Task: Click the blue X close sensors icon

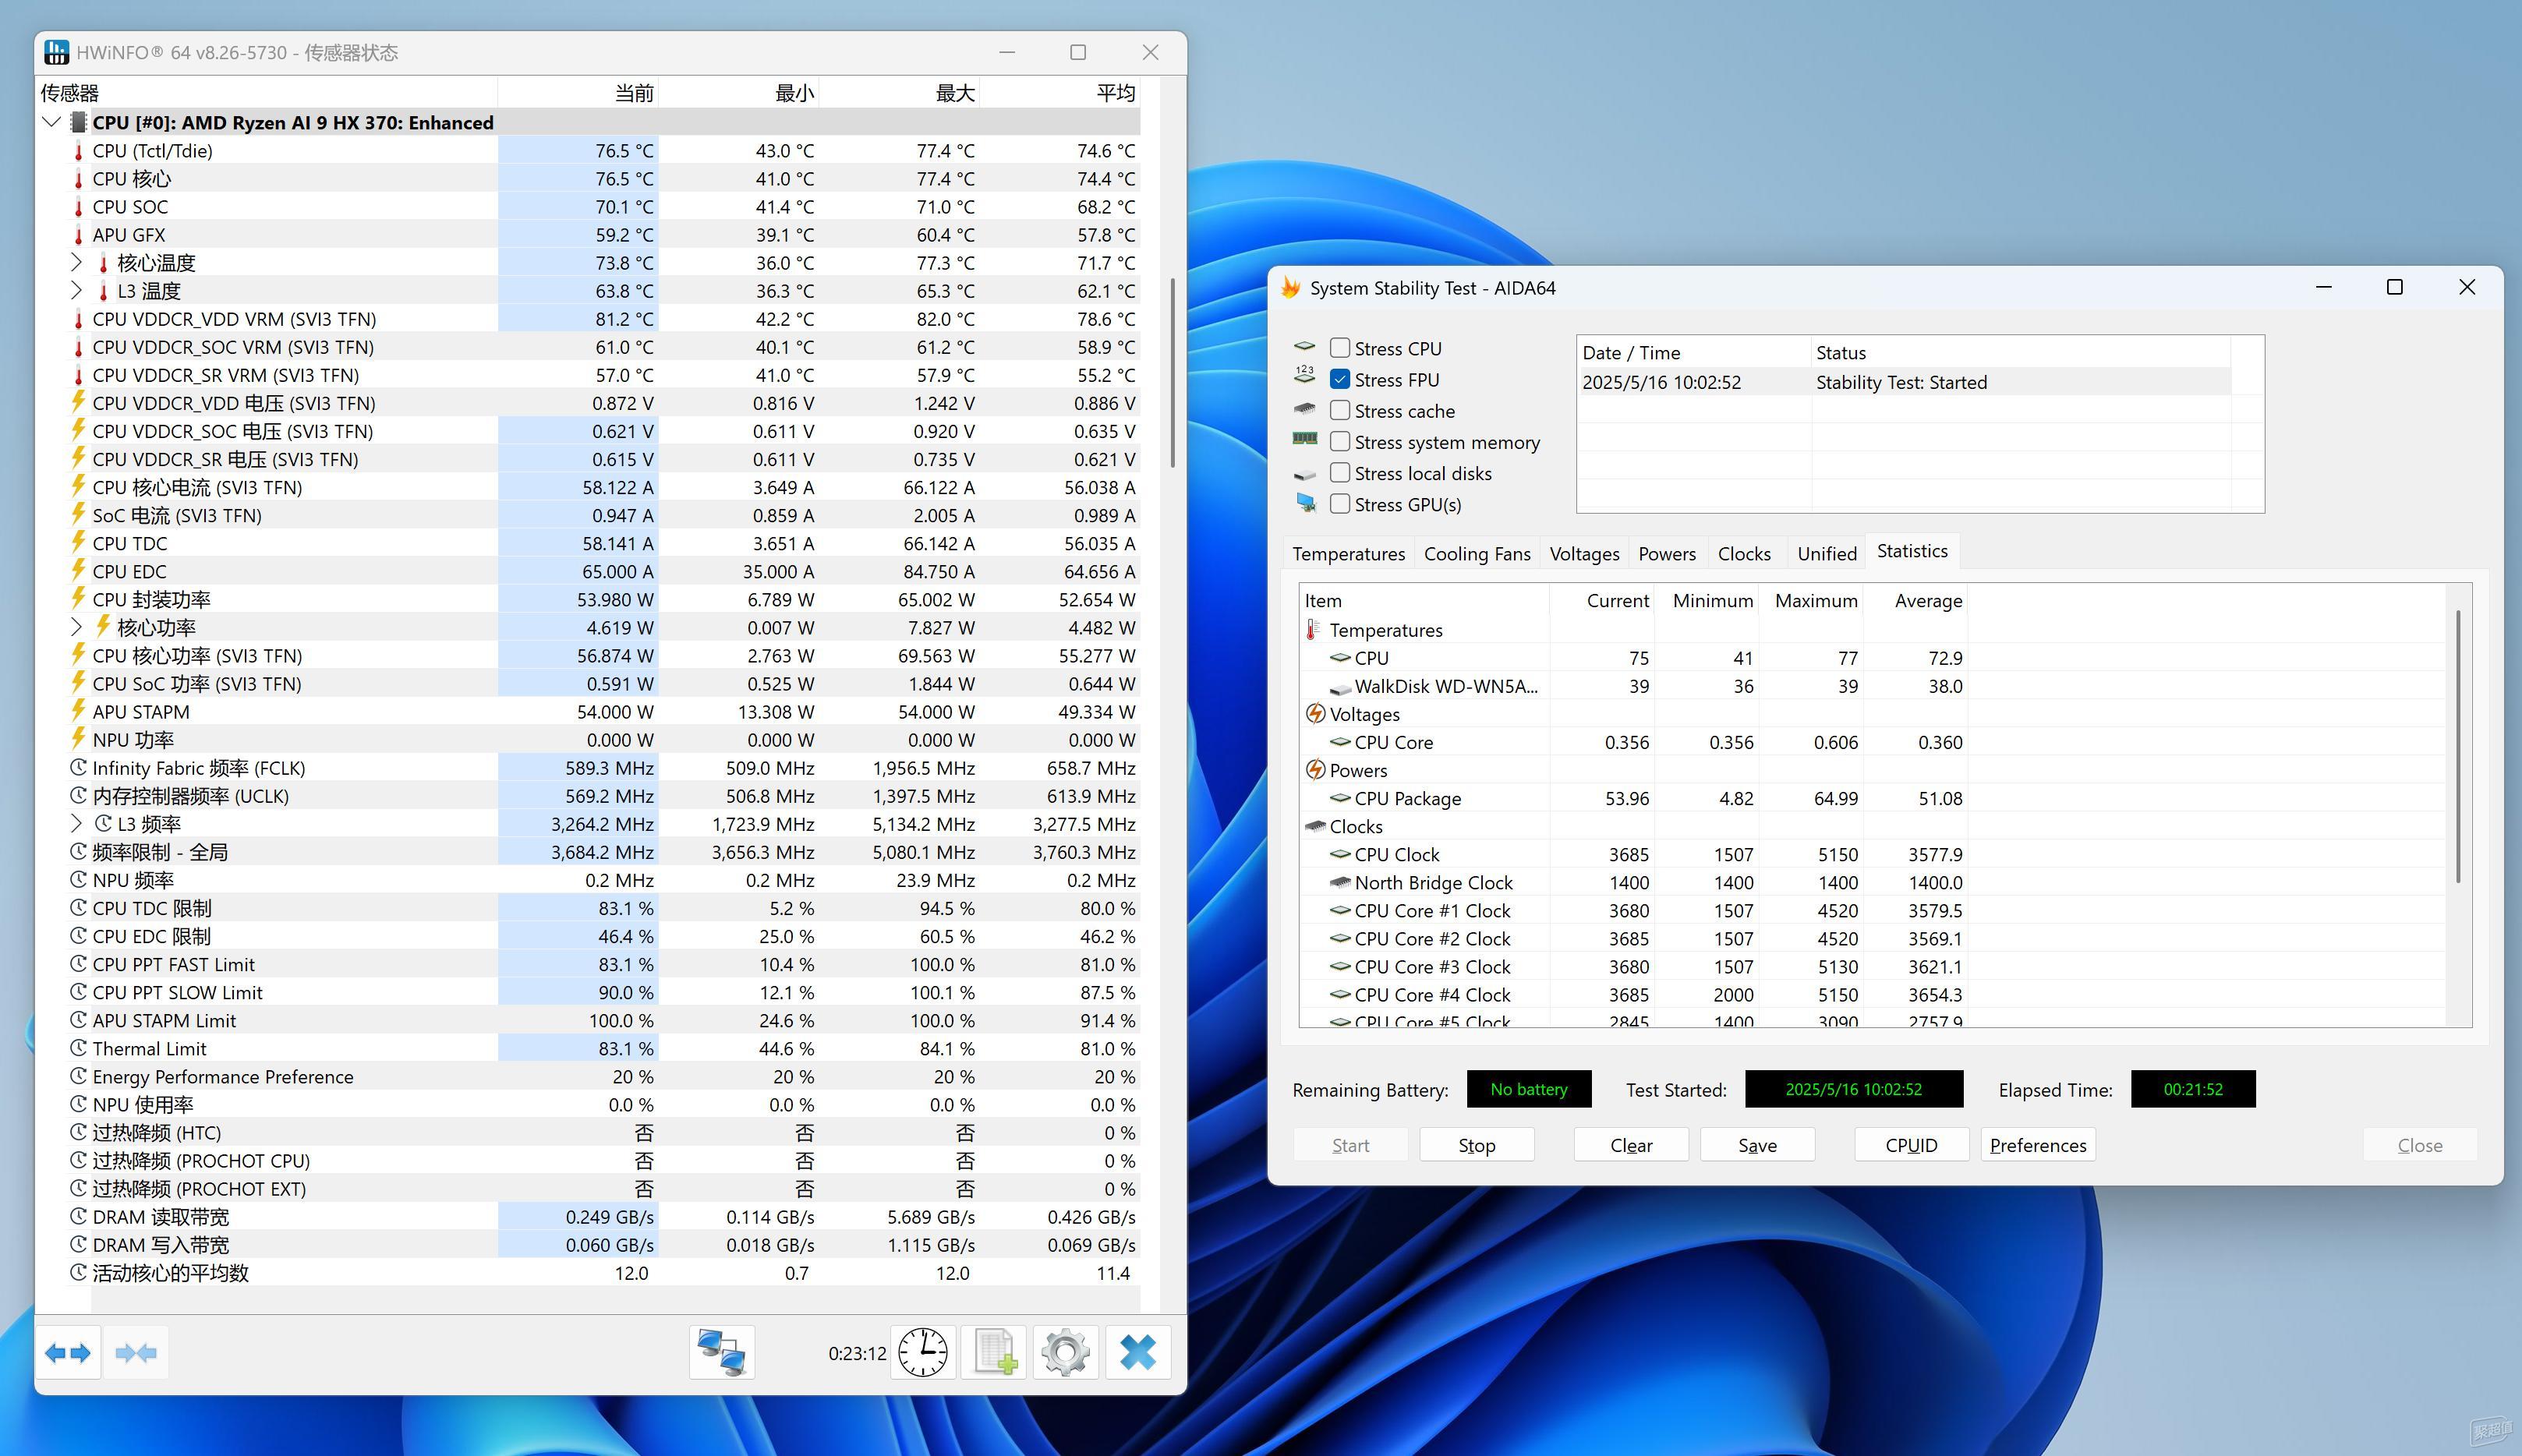Action: pos(1138,1353)
